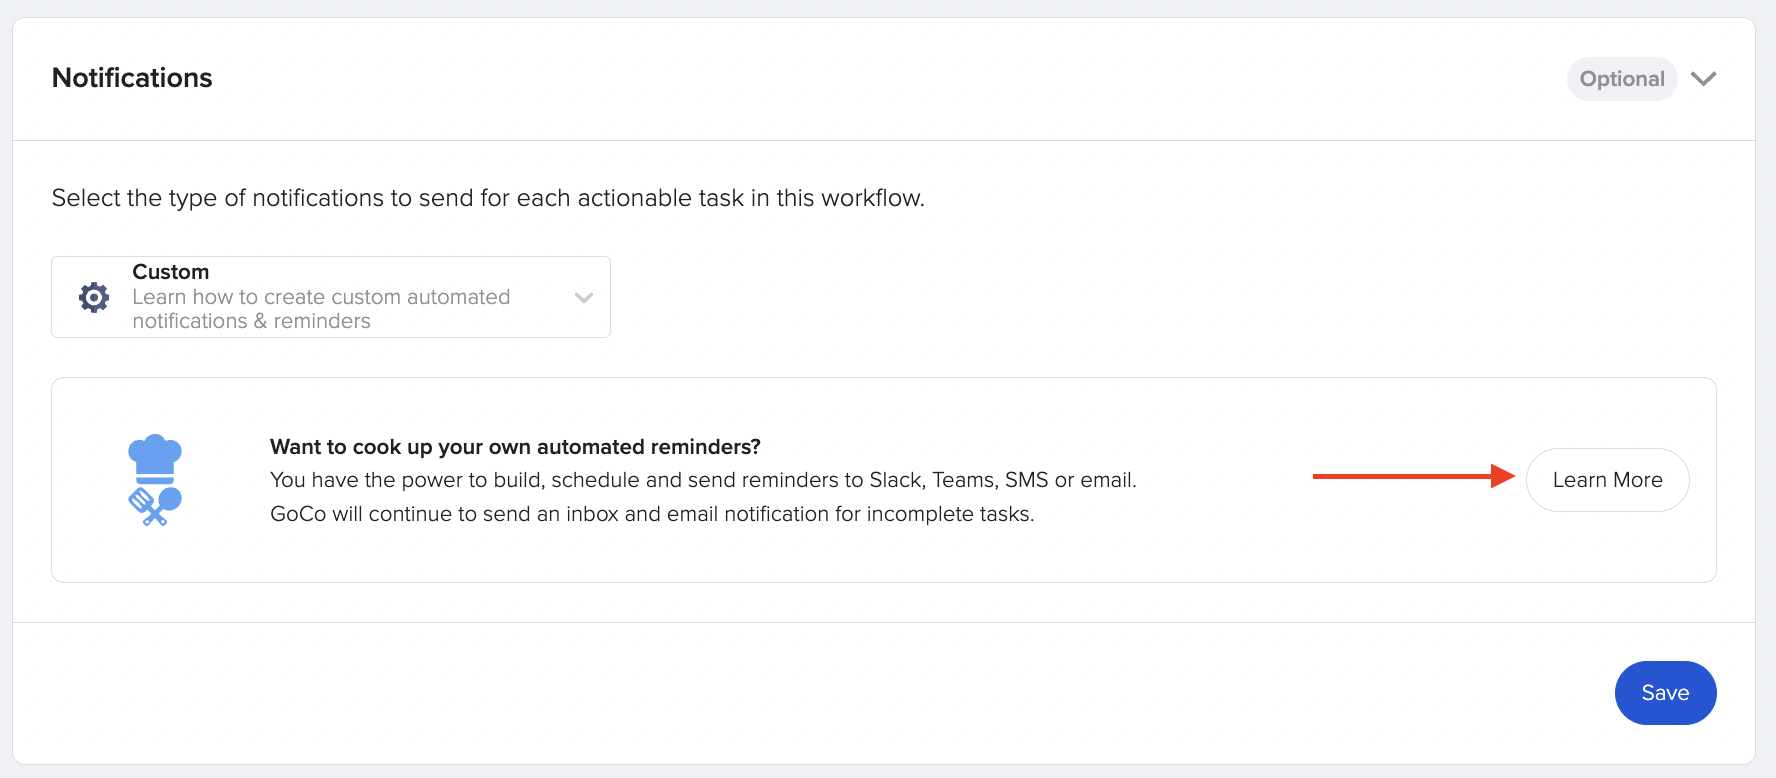
Task: Click the Optional badge
Action: click(x=1621, y=78)
